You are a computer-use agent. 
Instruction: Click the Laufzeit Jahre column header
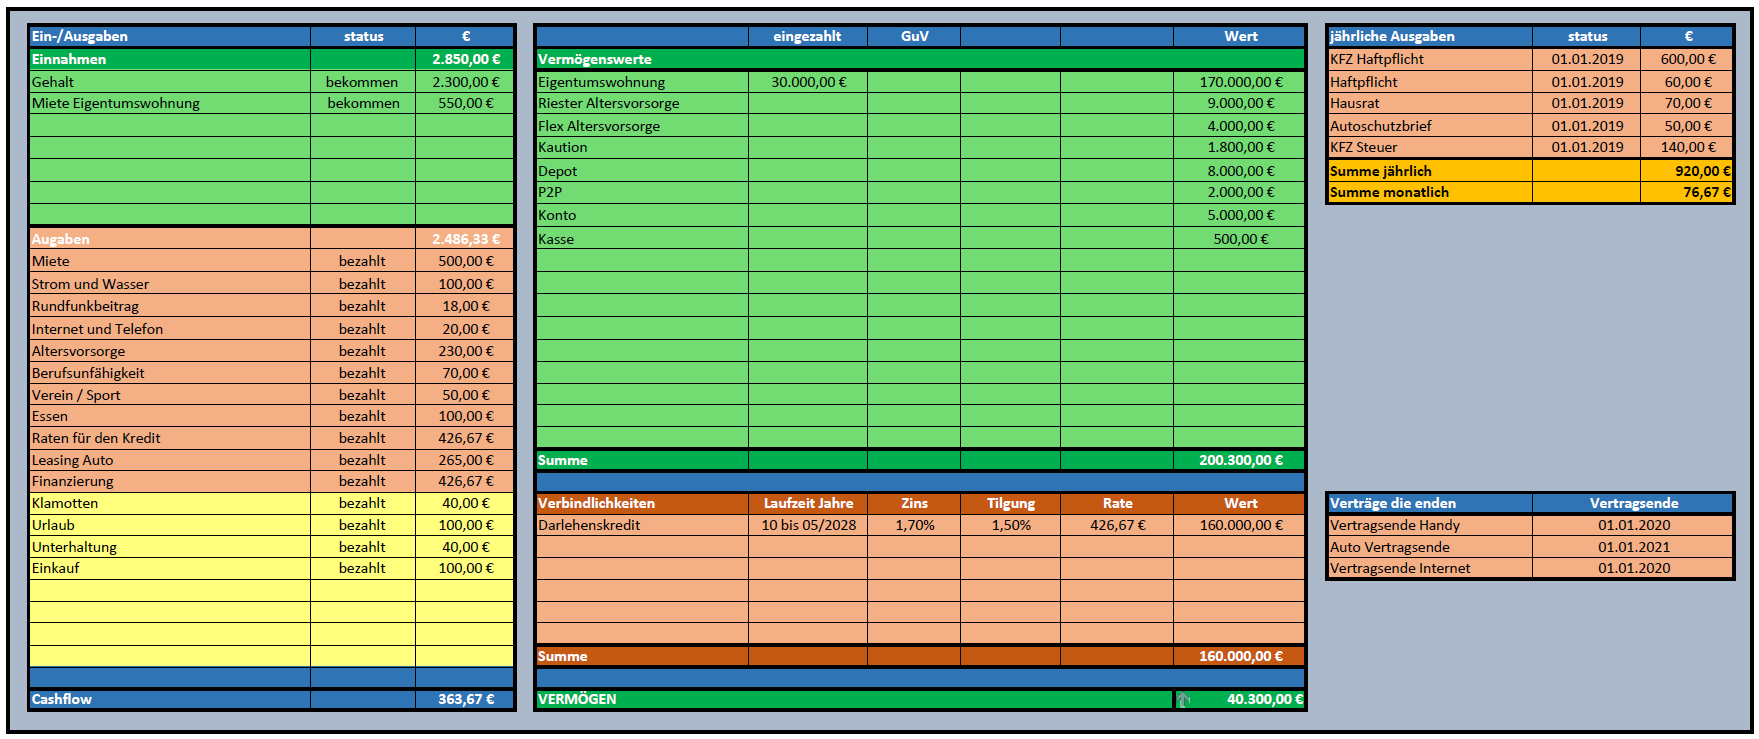[x=808, y=503]
